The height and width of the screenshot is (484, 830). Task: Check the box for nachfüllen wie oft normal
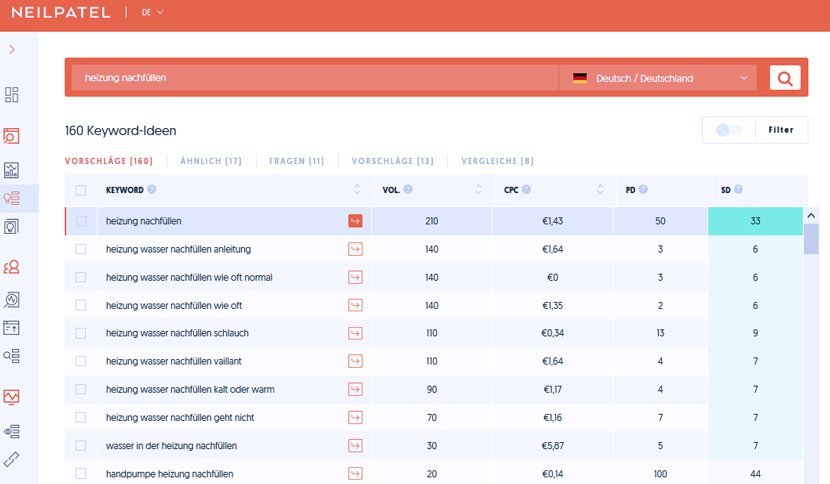click(80, 277)
